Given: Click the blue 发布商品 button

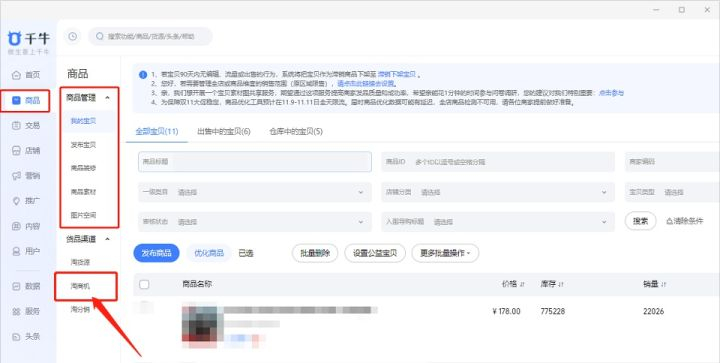Looking at the screenshot, I should click(x=157, y=253).
